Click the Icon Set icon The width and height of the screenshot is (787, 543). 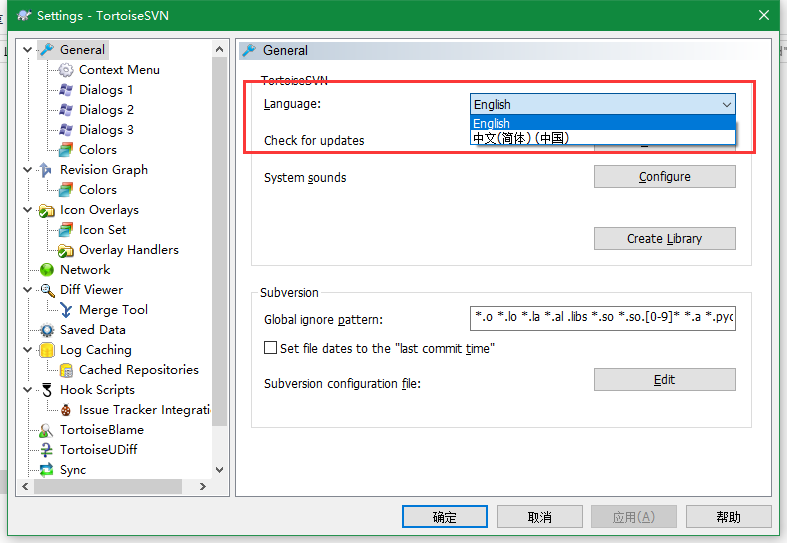[66, 230]
